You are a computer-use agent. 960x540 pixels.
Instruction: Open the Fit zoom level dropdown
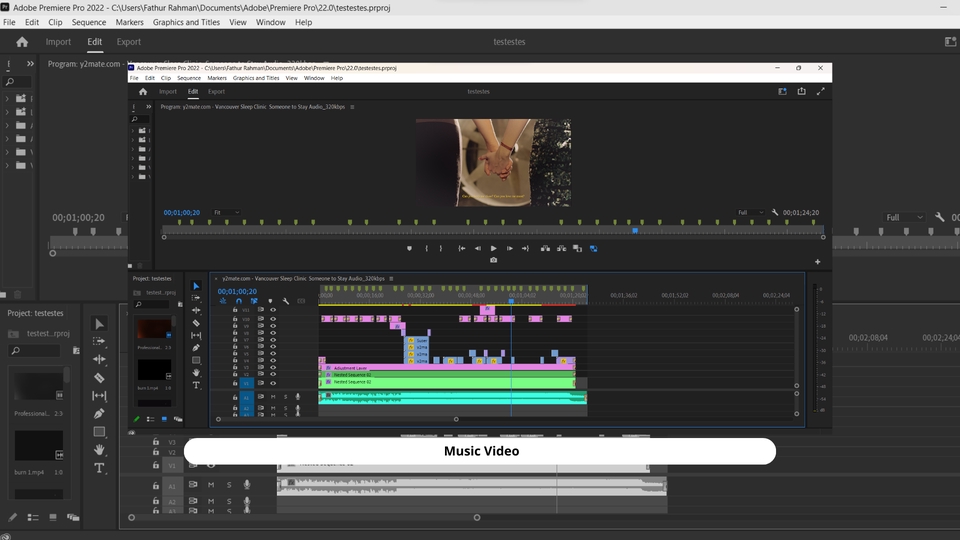point(225,213)
